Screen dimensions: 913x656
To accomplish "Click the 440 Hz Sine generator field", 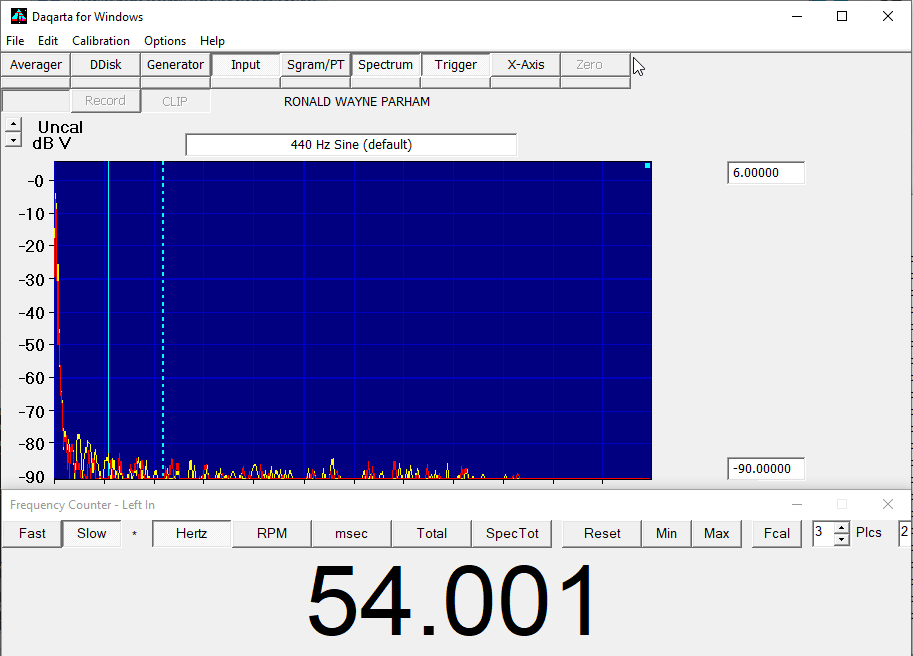I will point(351,145).
